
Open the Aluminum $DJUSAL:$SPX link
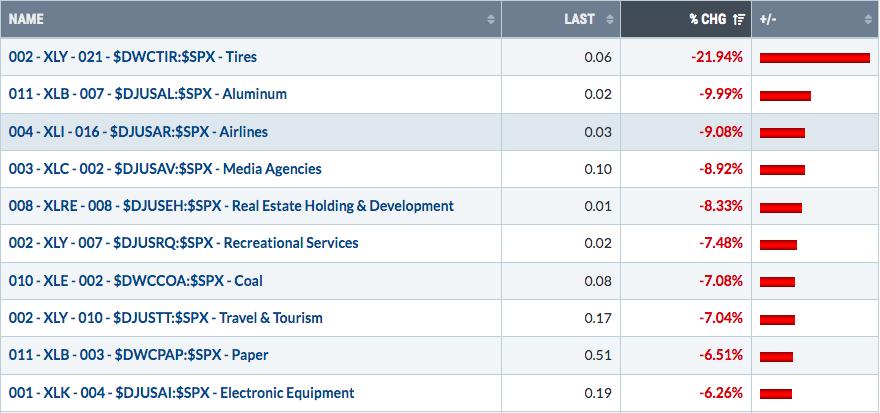click(148, 94)
